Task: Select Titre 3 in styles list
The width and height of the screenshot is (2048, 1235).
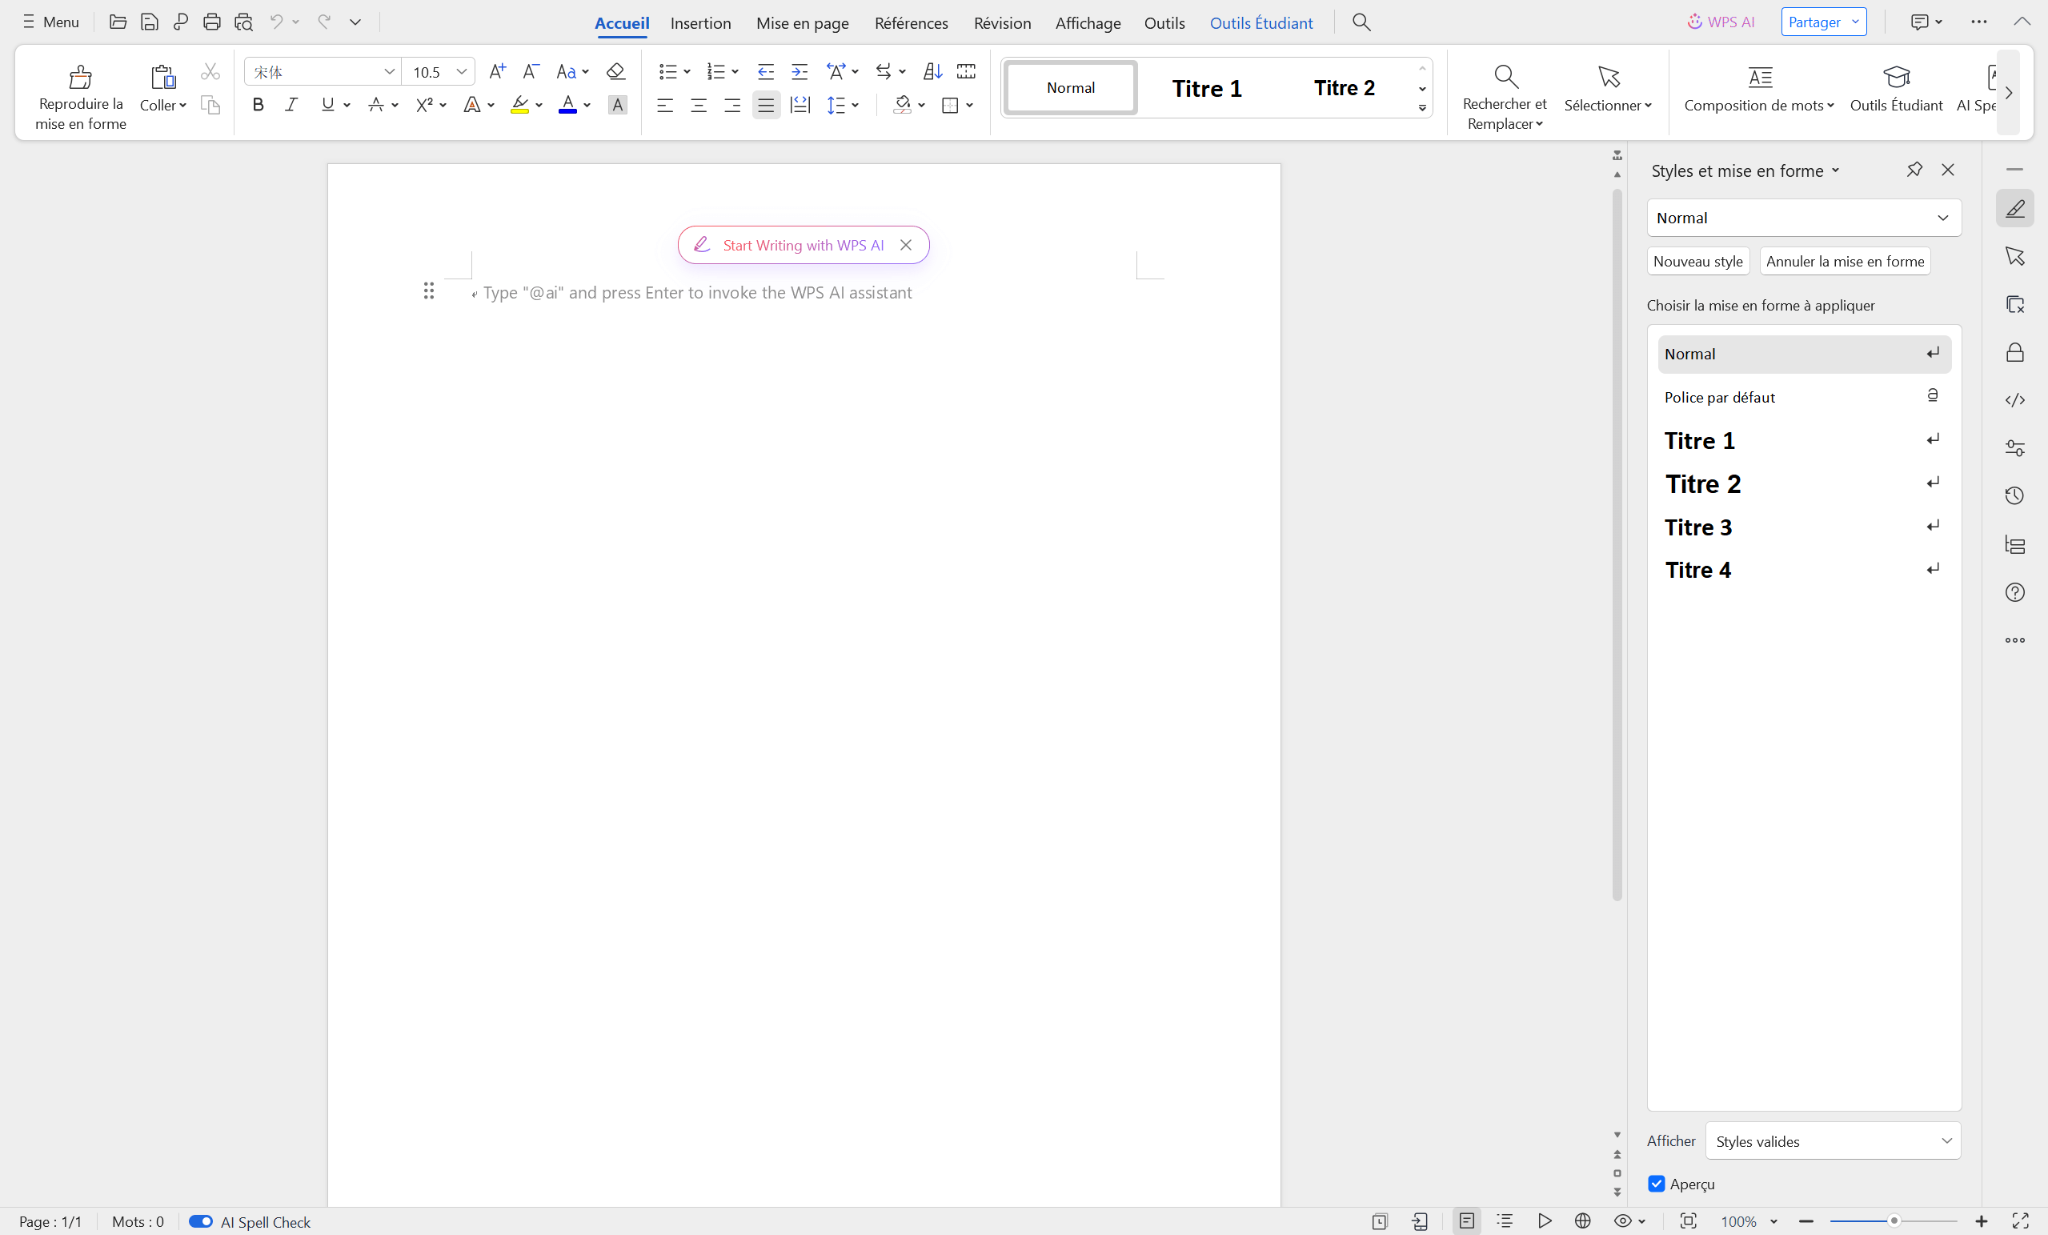Action: 1698,527
